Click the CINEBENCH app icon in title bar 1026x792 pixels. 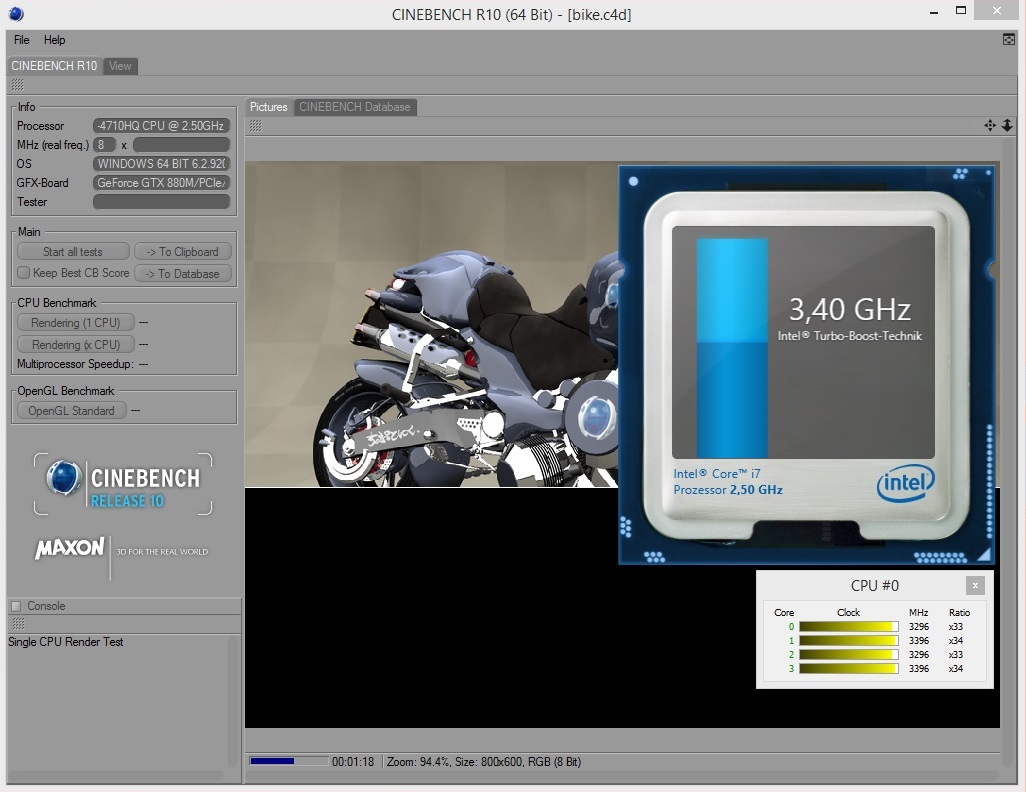click(x=16, y=13)
